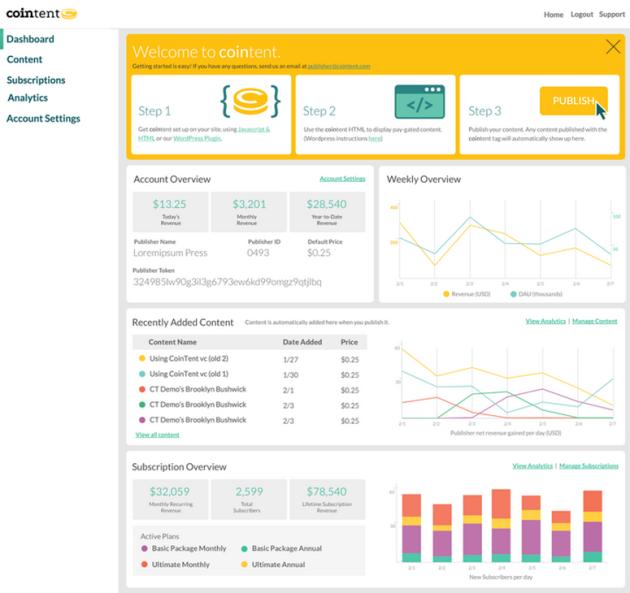This screenshot has height=593, width=630.
Task: Click the Content Name column header
Action: point(172,342)
